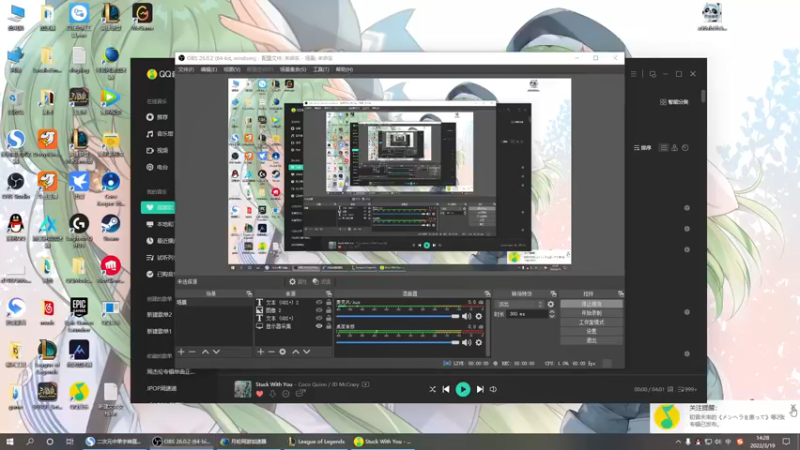The image size is (800, 450).
Task: Toggle the lock on the 文本 (GDI+) 2 source
Action: (329, 303)
